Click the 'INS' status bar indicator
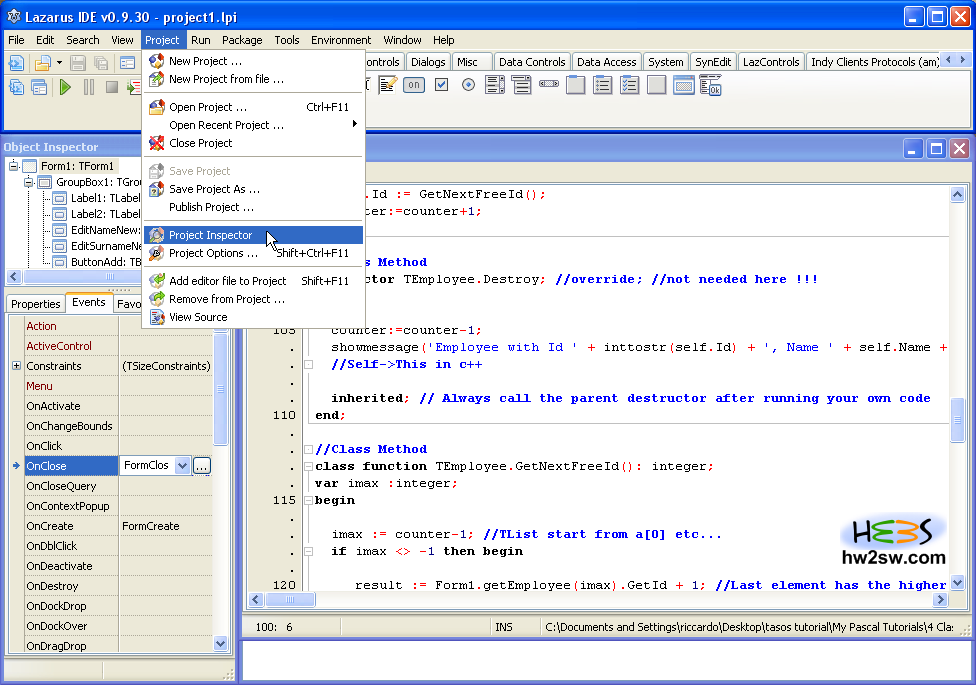This screenshot has height=685, width=976. (504, 627)
